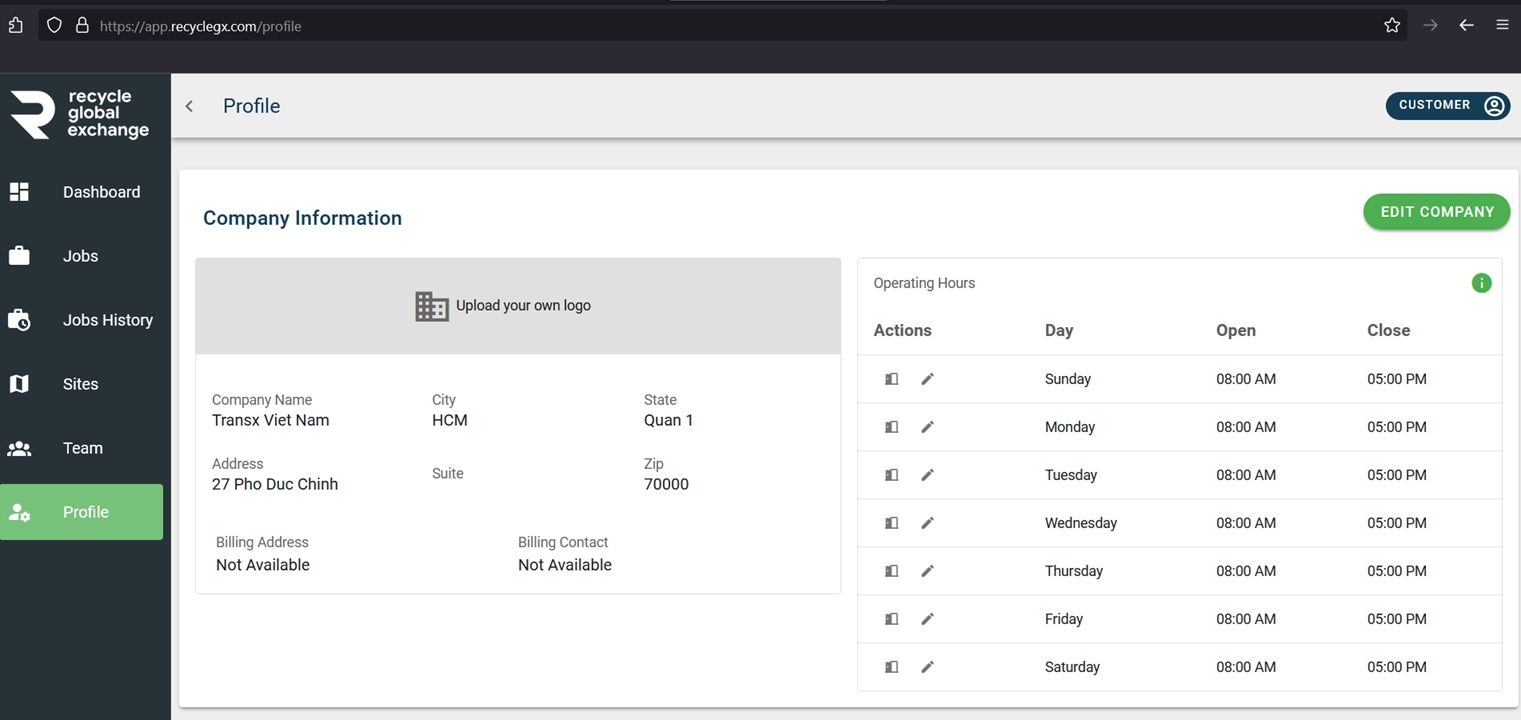The image size is (1521, 720).
Task: Click the Open column header
Action: point(1236,330)
